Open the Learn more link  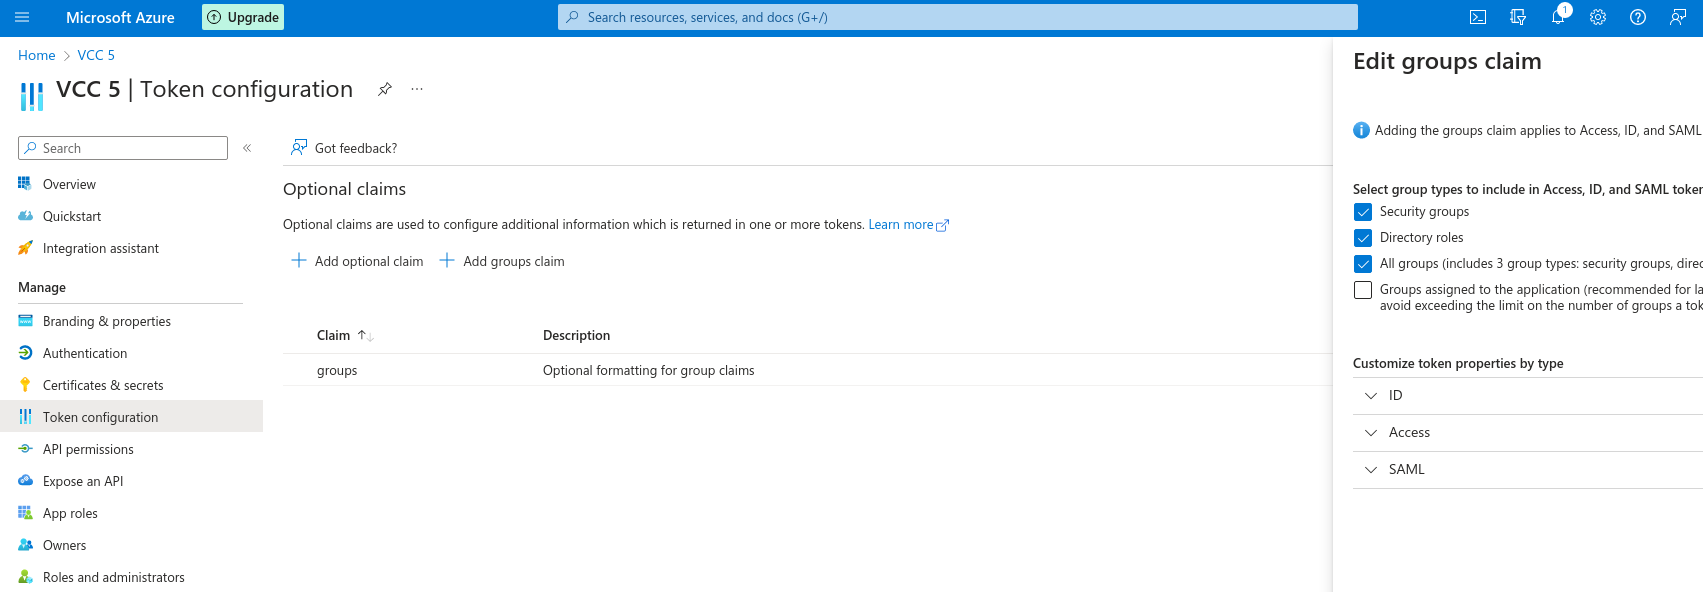[x=908, y=225]
